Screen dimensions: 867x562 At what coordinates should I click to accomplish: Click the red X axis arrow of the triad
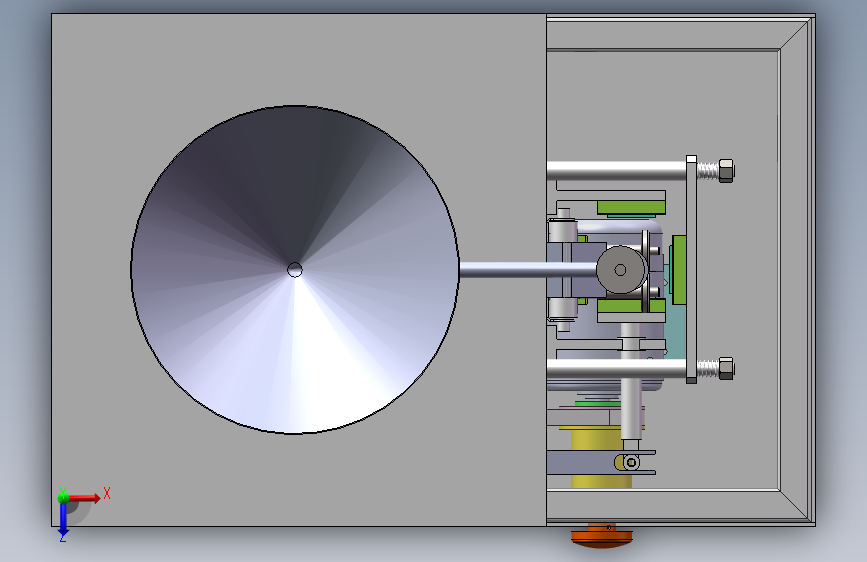[x=84, y=498]
